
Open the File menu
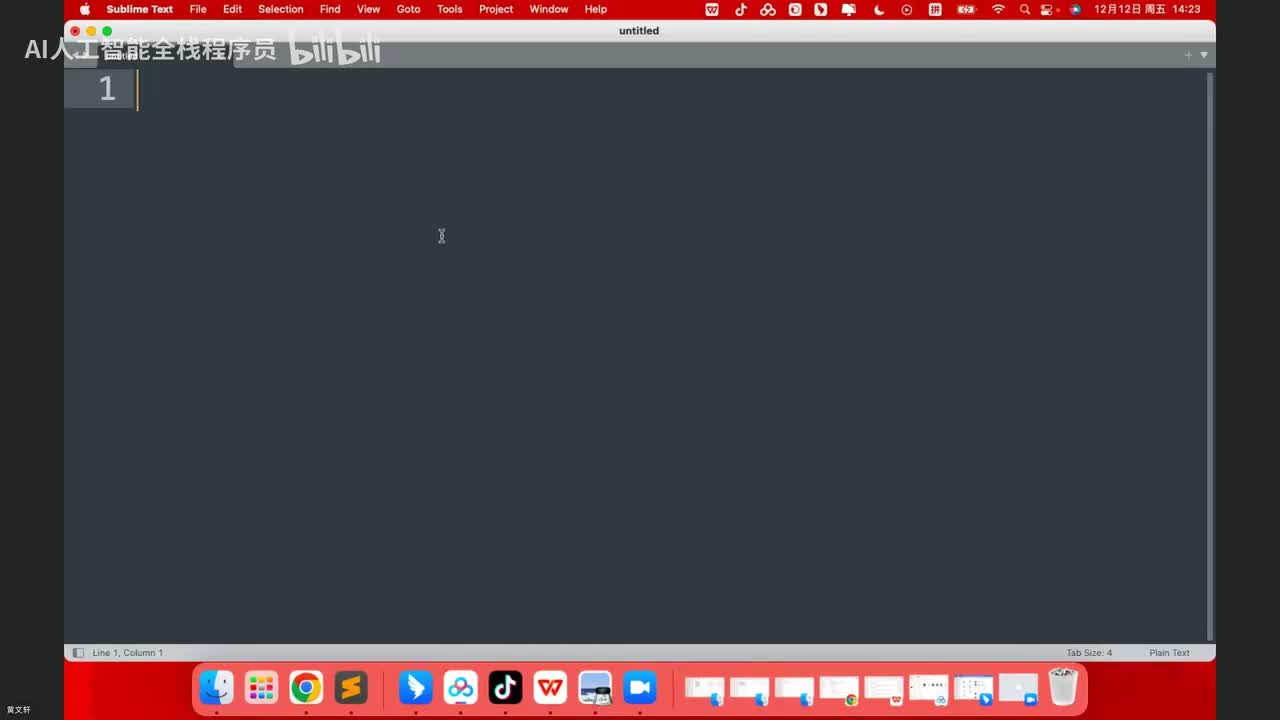tap(198, 9)
